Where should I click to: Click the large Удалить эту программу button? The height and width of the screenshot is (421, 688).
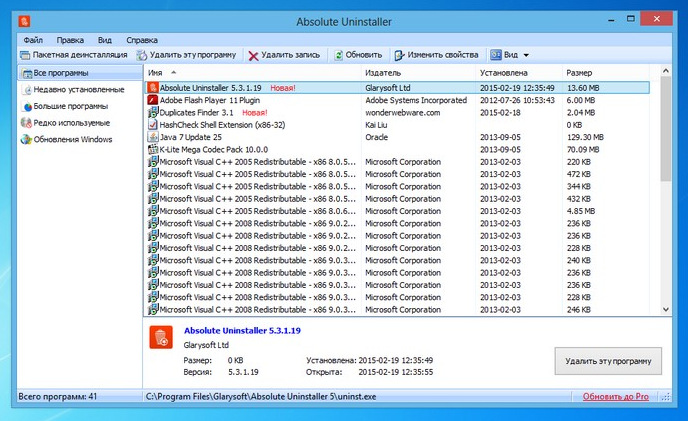pyautogui.click(x=608, y=361)
